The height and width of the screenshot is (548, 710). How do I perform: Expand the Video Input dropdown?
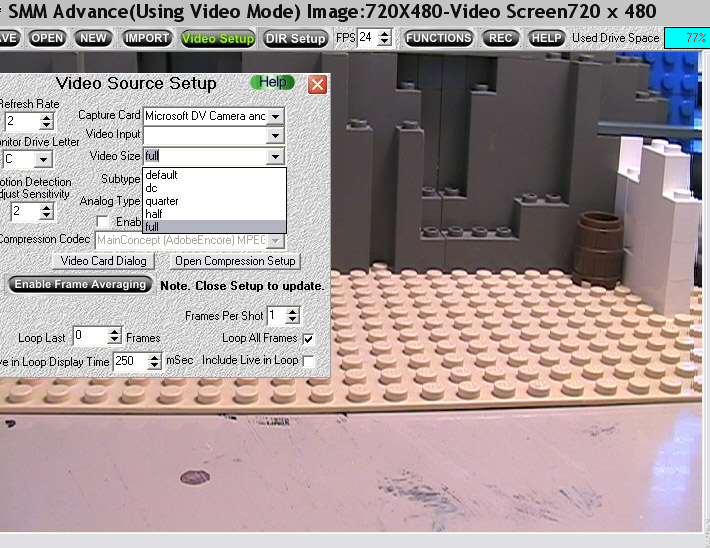(x=275, y=135)
